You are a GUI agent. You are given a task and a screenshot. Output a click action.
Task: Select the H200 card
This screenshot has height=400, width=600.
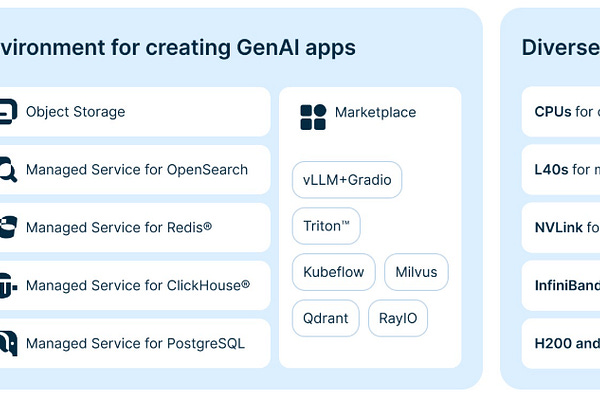coord(561,343)
